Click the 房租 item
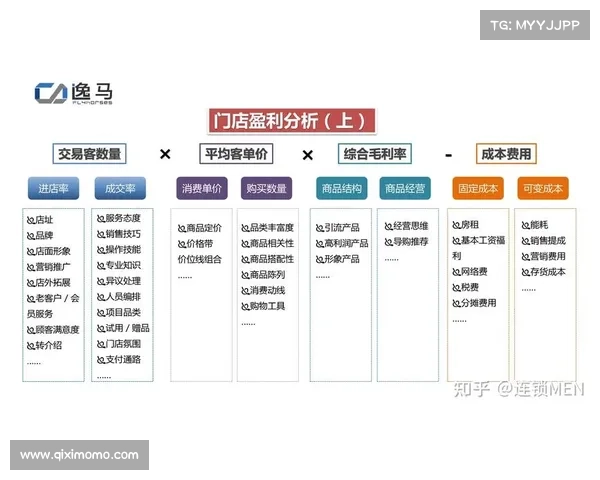The image size is (600, 480). point(465,225)
